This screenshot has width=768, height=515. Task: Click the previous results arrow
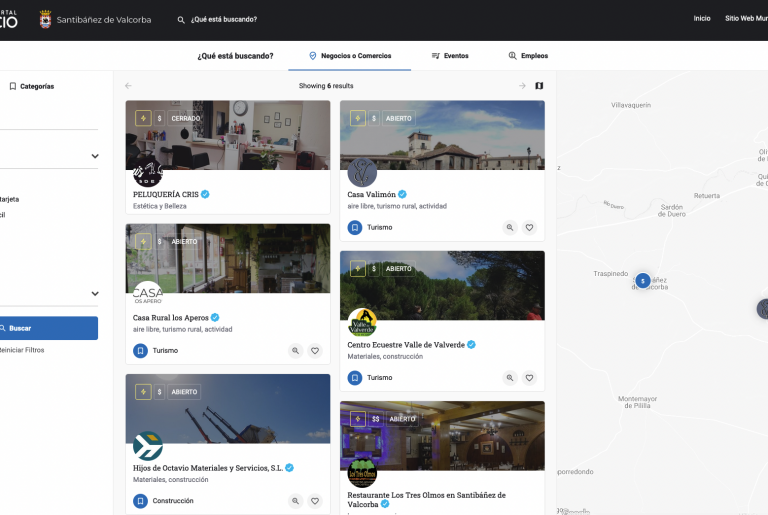tap(128, 86)
